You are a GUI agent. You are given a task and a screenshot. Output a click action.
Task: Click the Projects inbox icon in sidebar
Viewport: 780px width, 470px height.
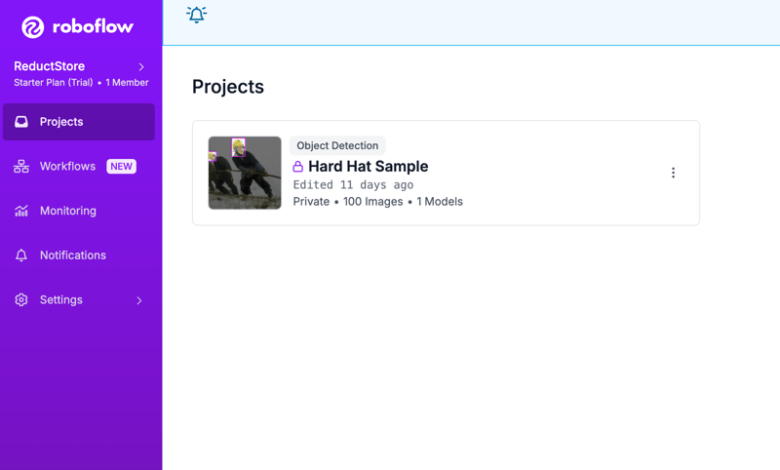point(21,122)
